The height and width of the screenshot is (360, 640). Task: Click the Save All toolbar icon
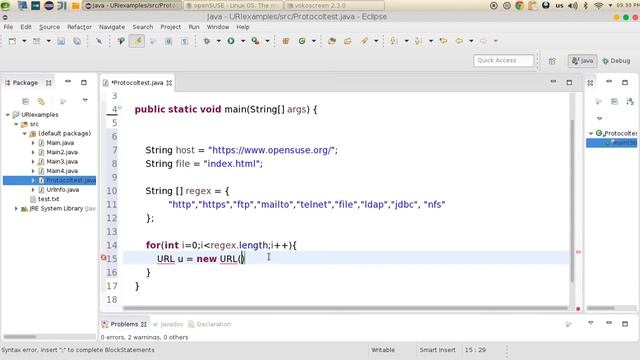tap(77, 41)
